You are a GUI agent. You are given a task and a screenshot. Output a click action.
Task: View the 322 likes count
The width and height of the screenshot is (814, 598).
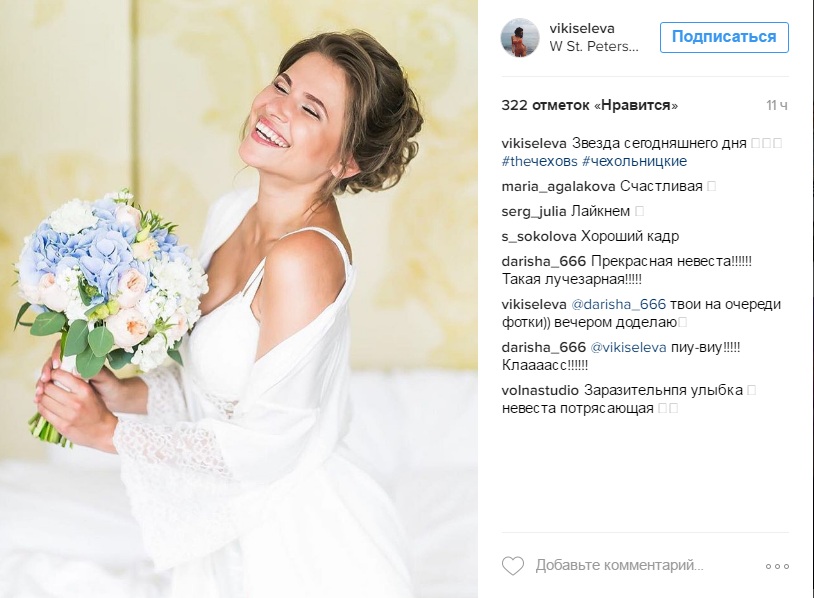590,105
